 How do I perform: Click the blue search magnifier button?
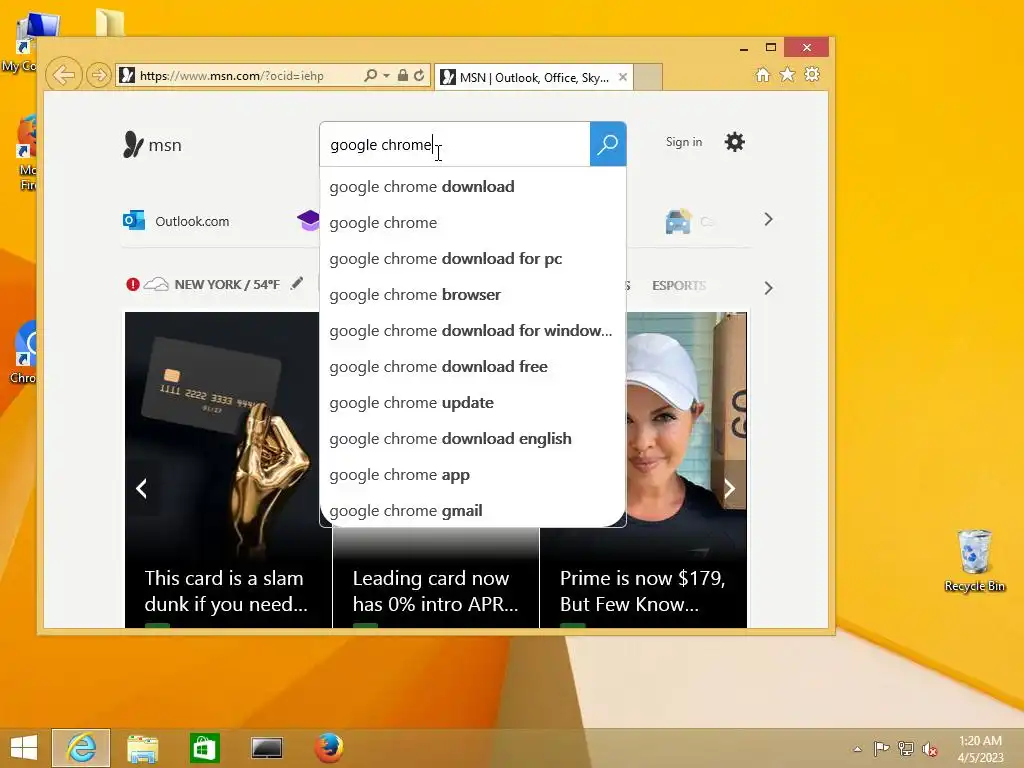pos(608,144)
